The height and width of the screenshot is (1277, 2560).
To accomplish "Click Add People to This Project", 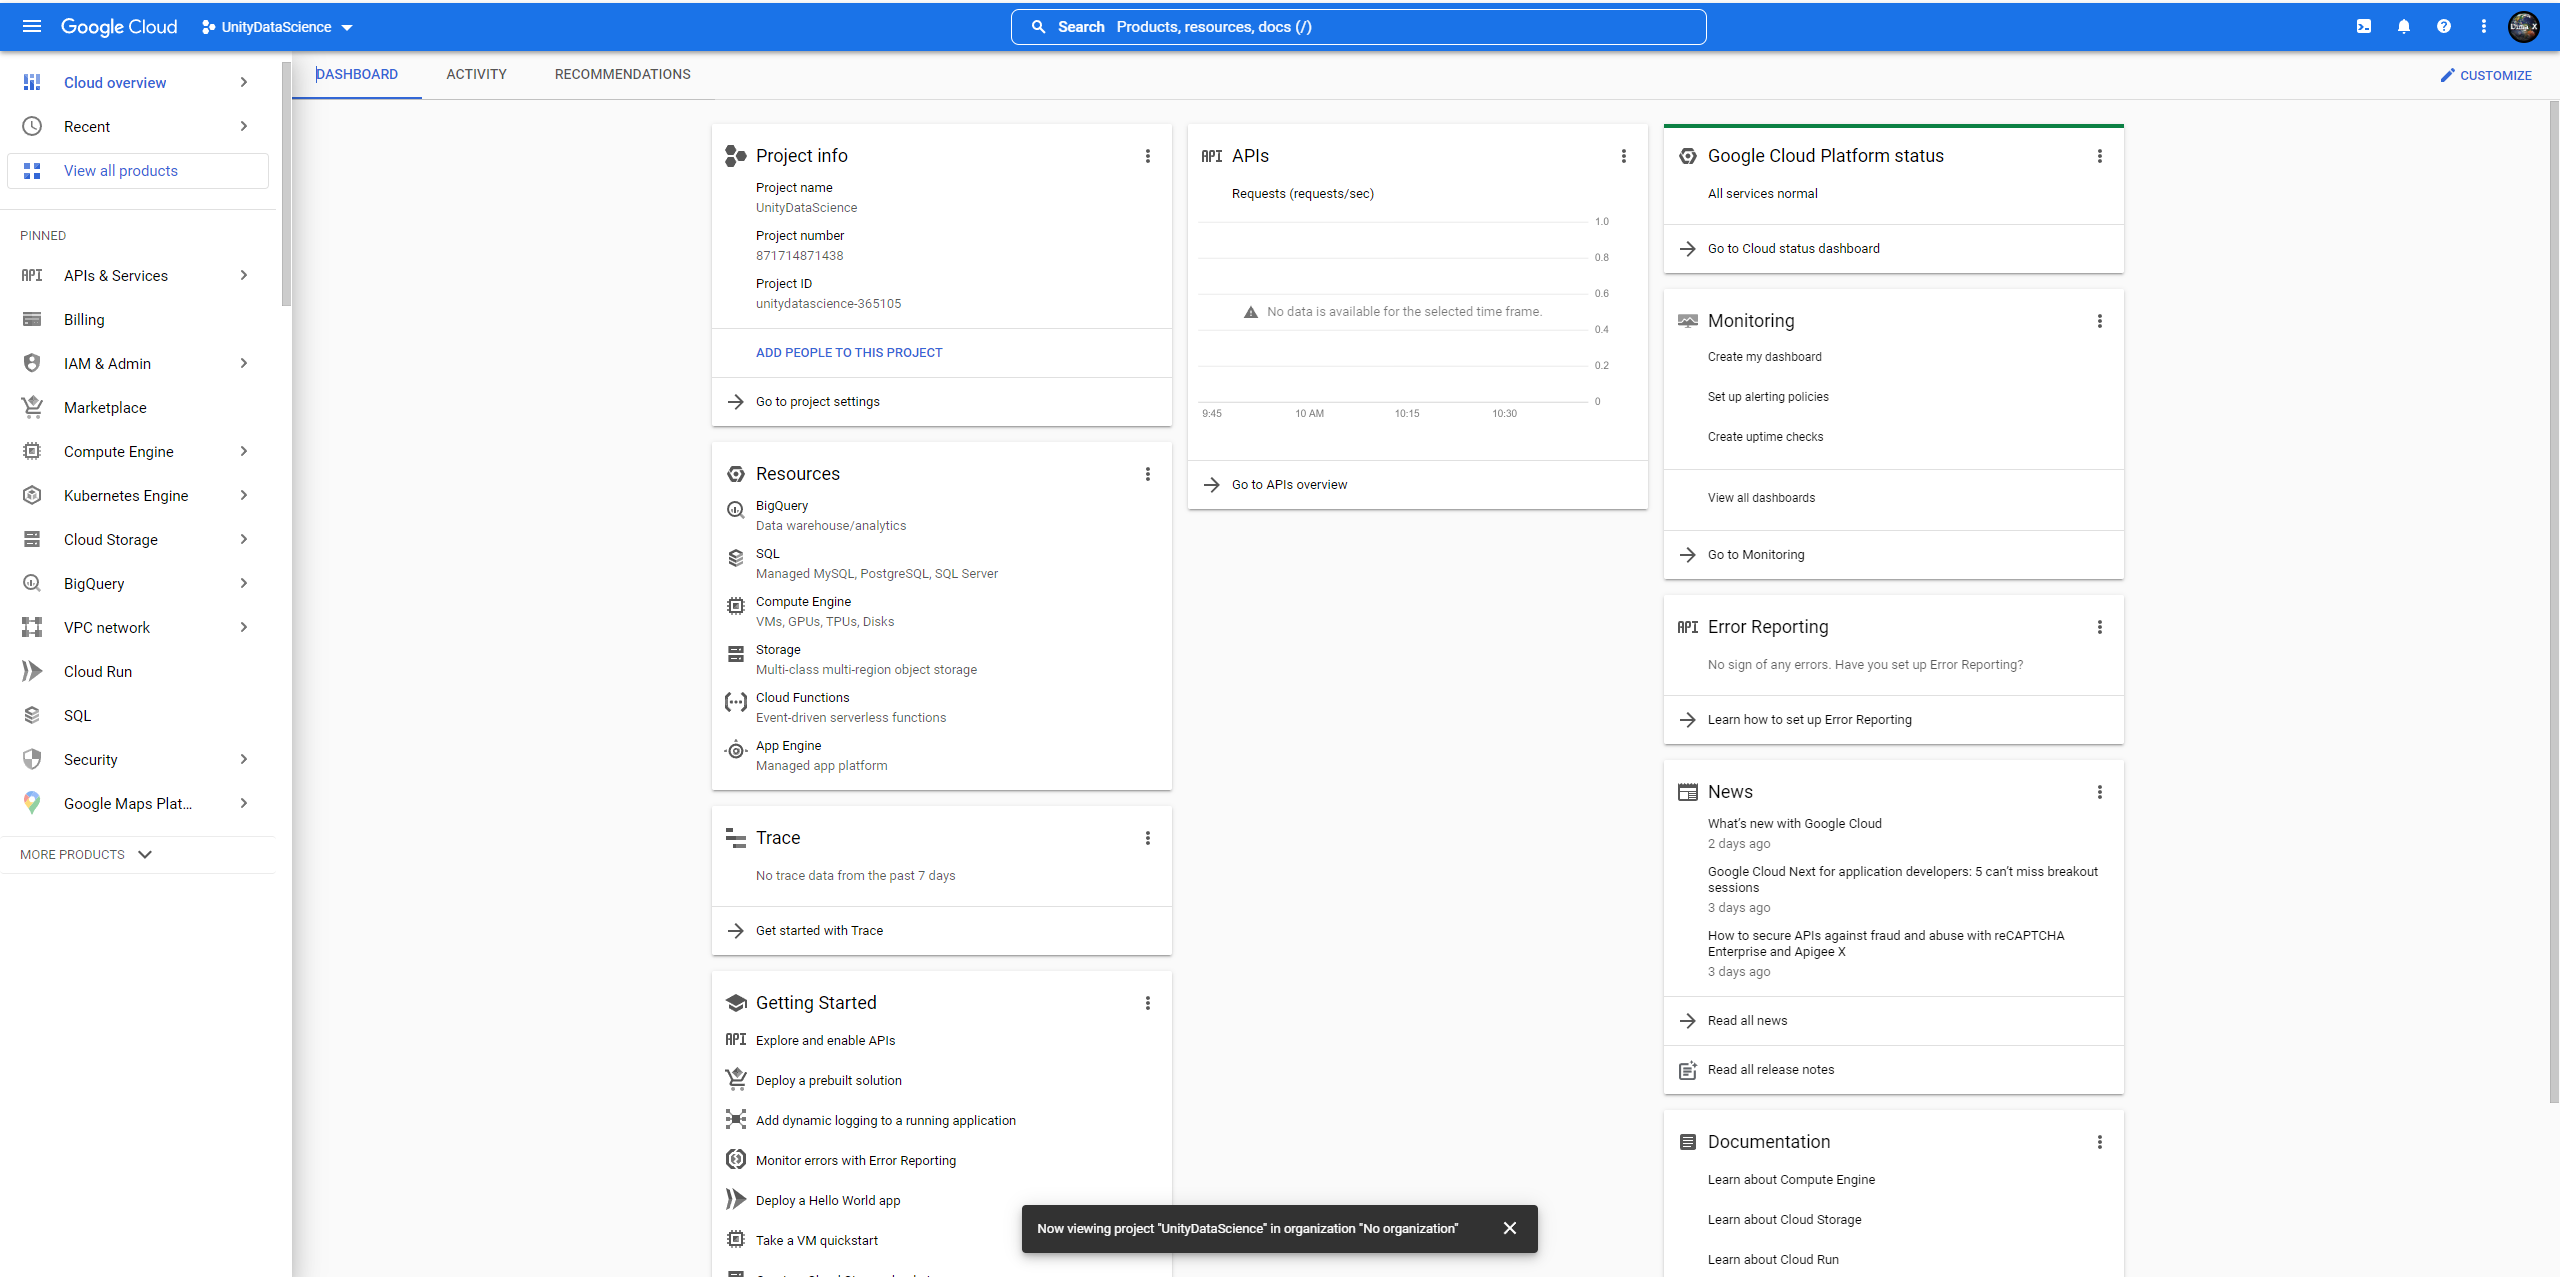I will [x=849, y=353].
